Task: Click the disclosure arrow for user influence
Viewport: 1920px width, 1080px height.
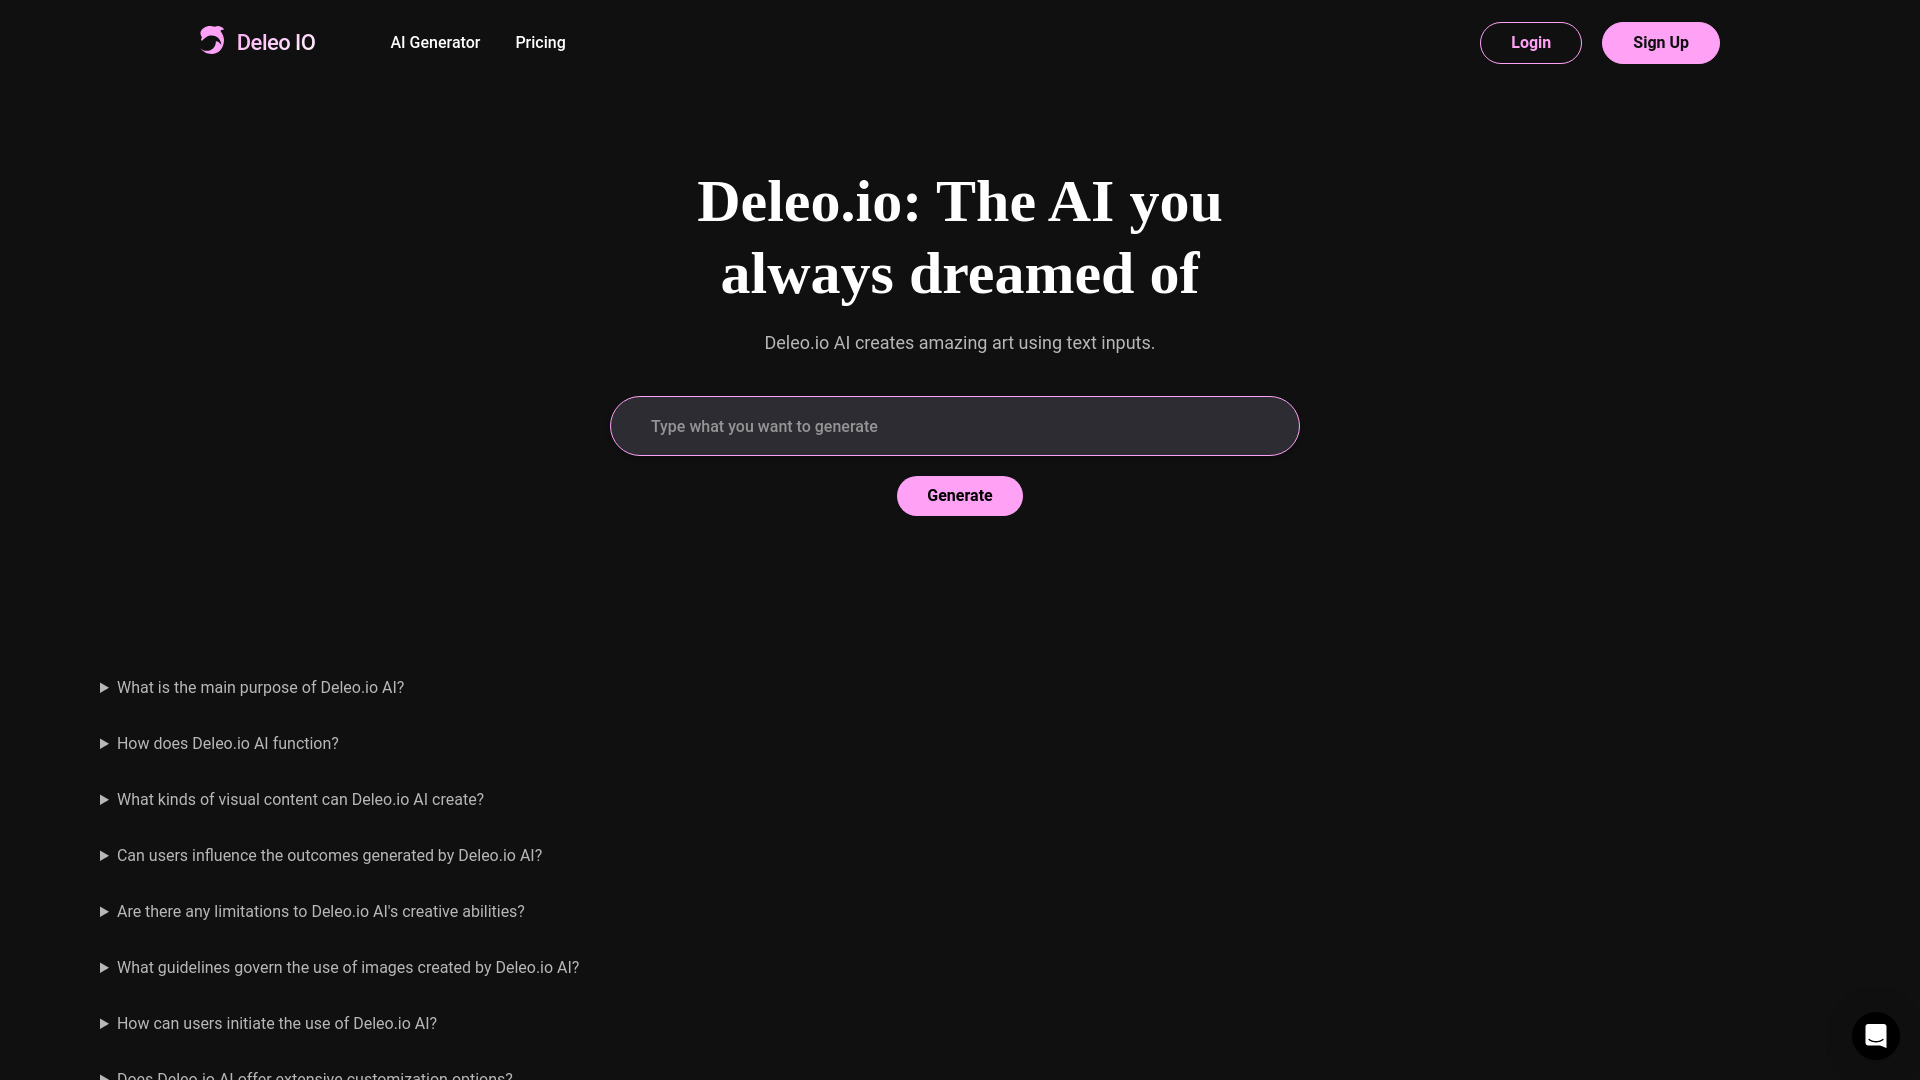Action: [103, 856]
